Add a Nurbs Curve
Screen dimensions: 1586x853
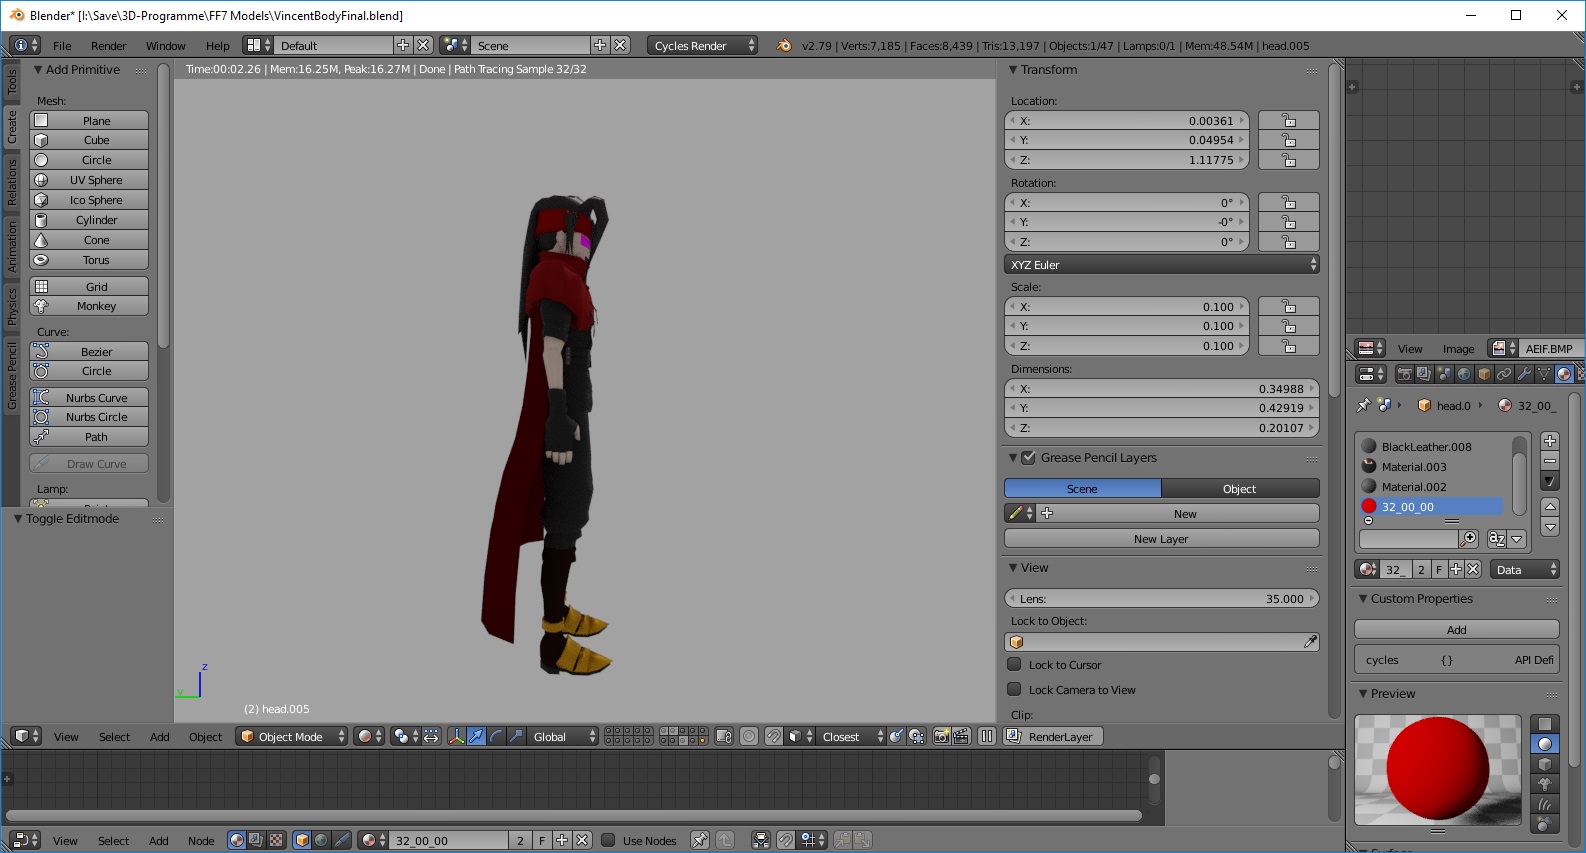tap(89, 397)
